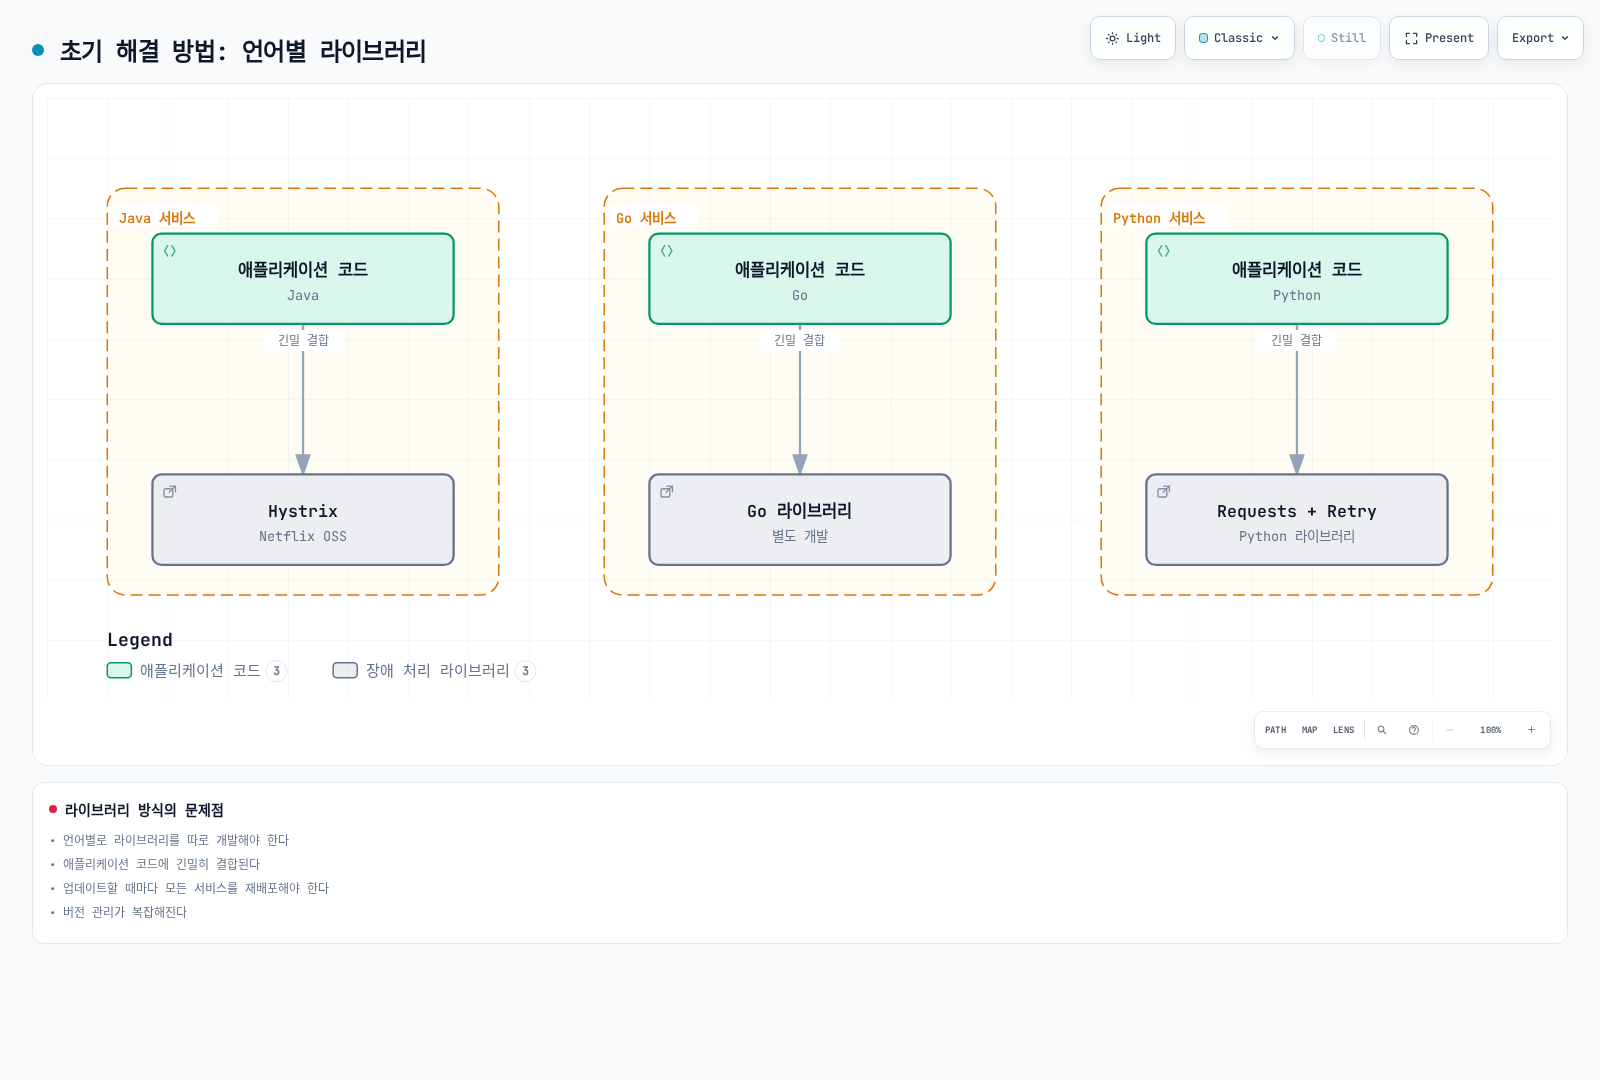Select the LENS mode tab
Viewport: 1600px width, 1080px height.
[x=1343, y=730]
